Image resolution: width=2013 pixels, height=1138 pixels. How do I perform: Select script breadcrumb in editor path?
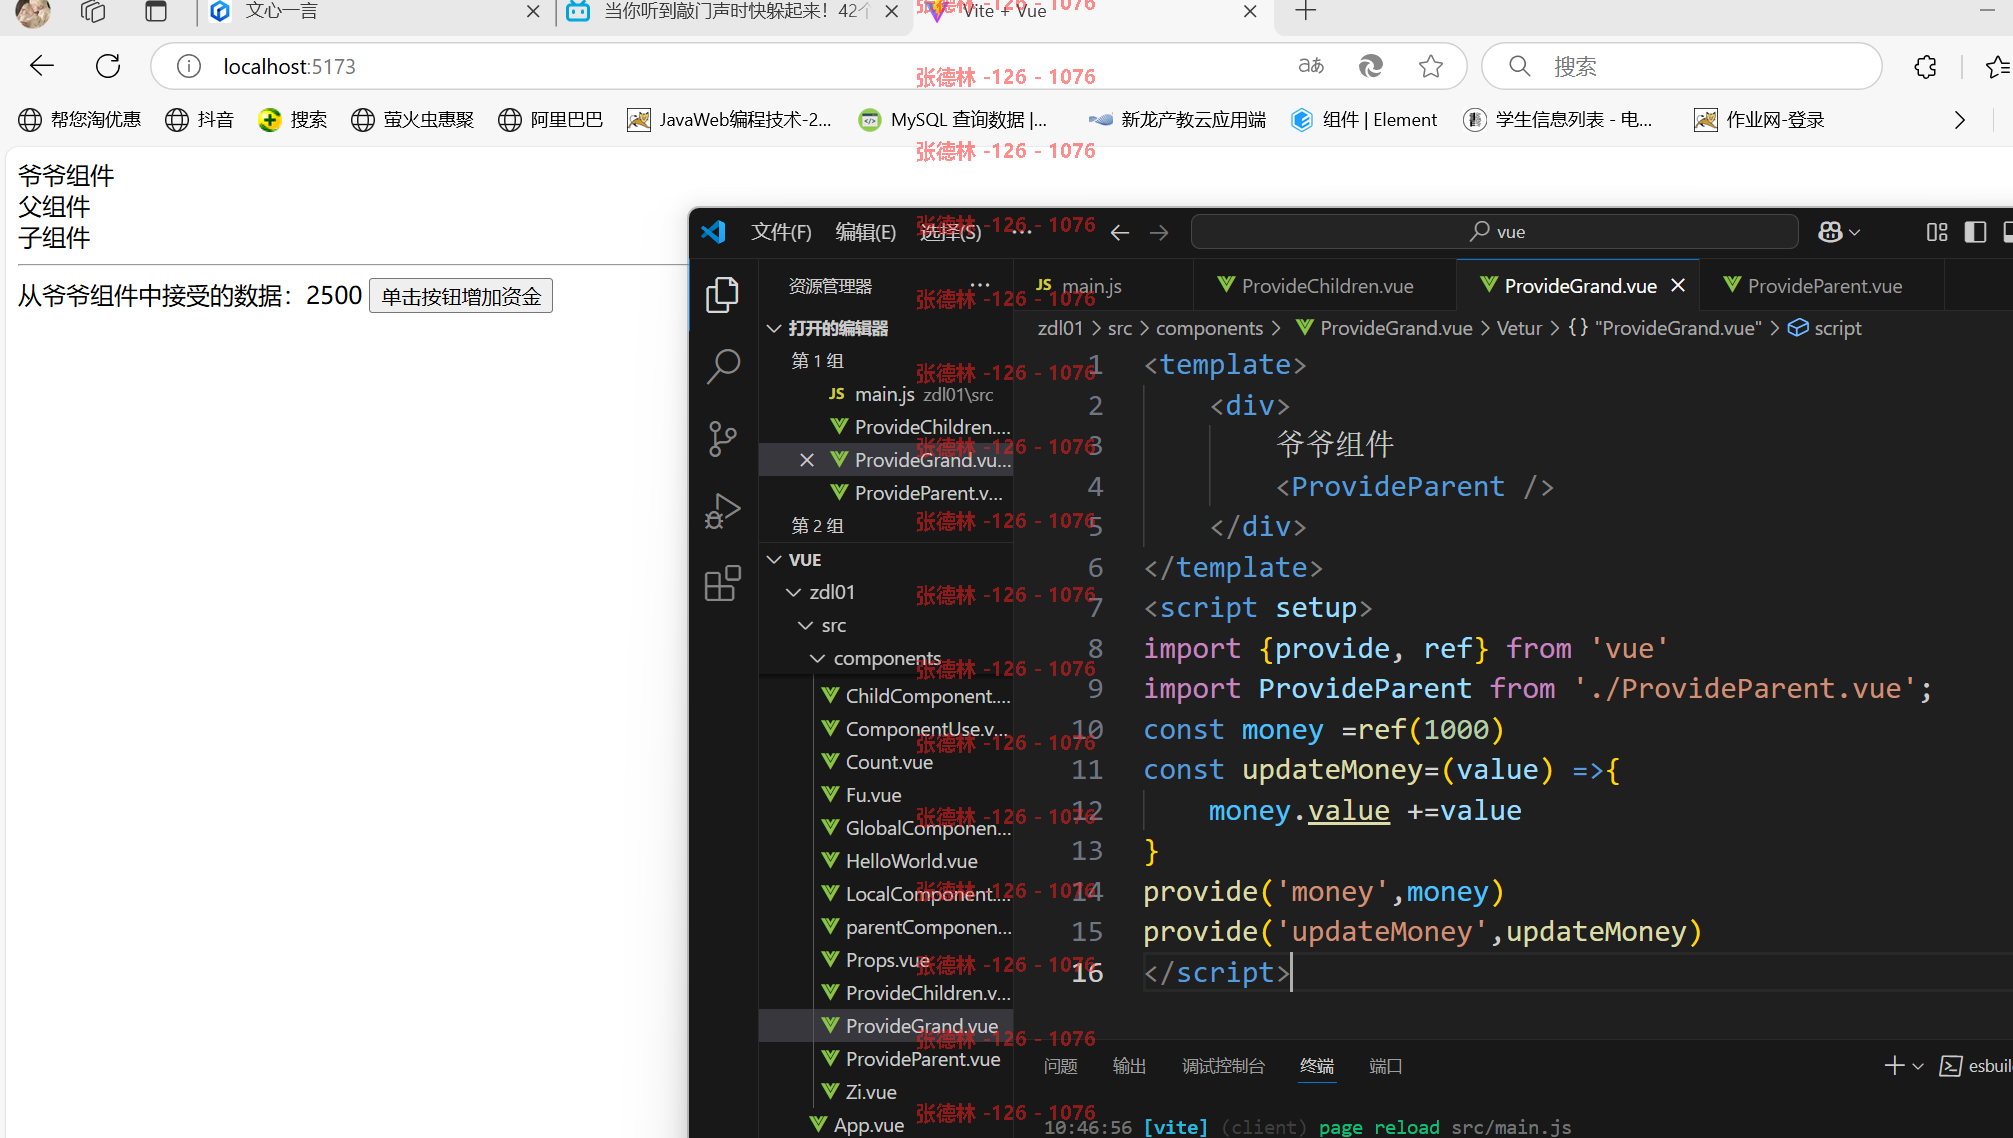coord(1825,328)
